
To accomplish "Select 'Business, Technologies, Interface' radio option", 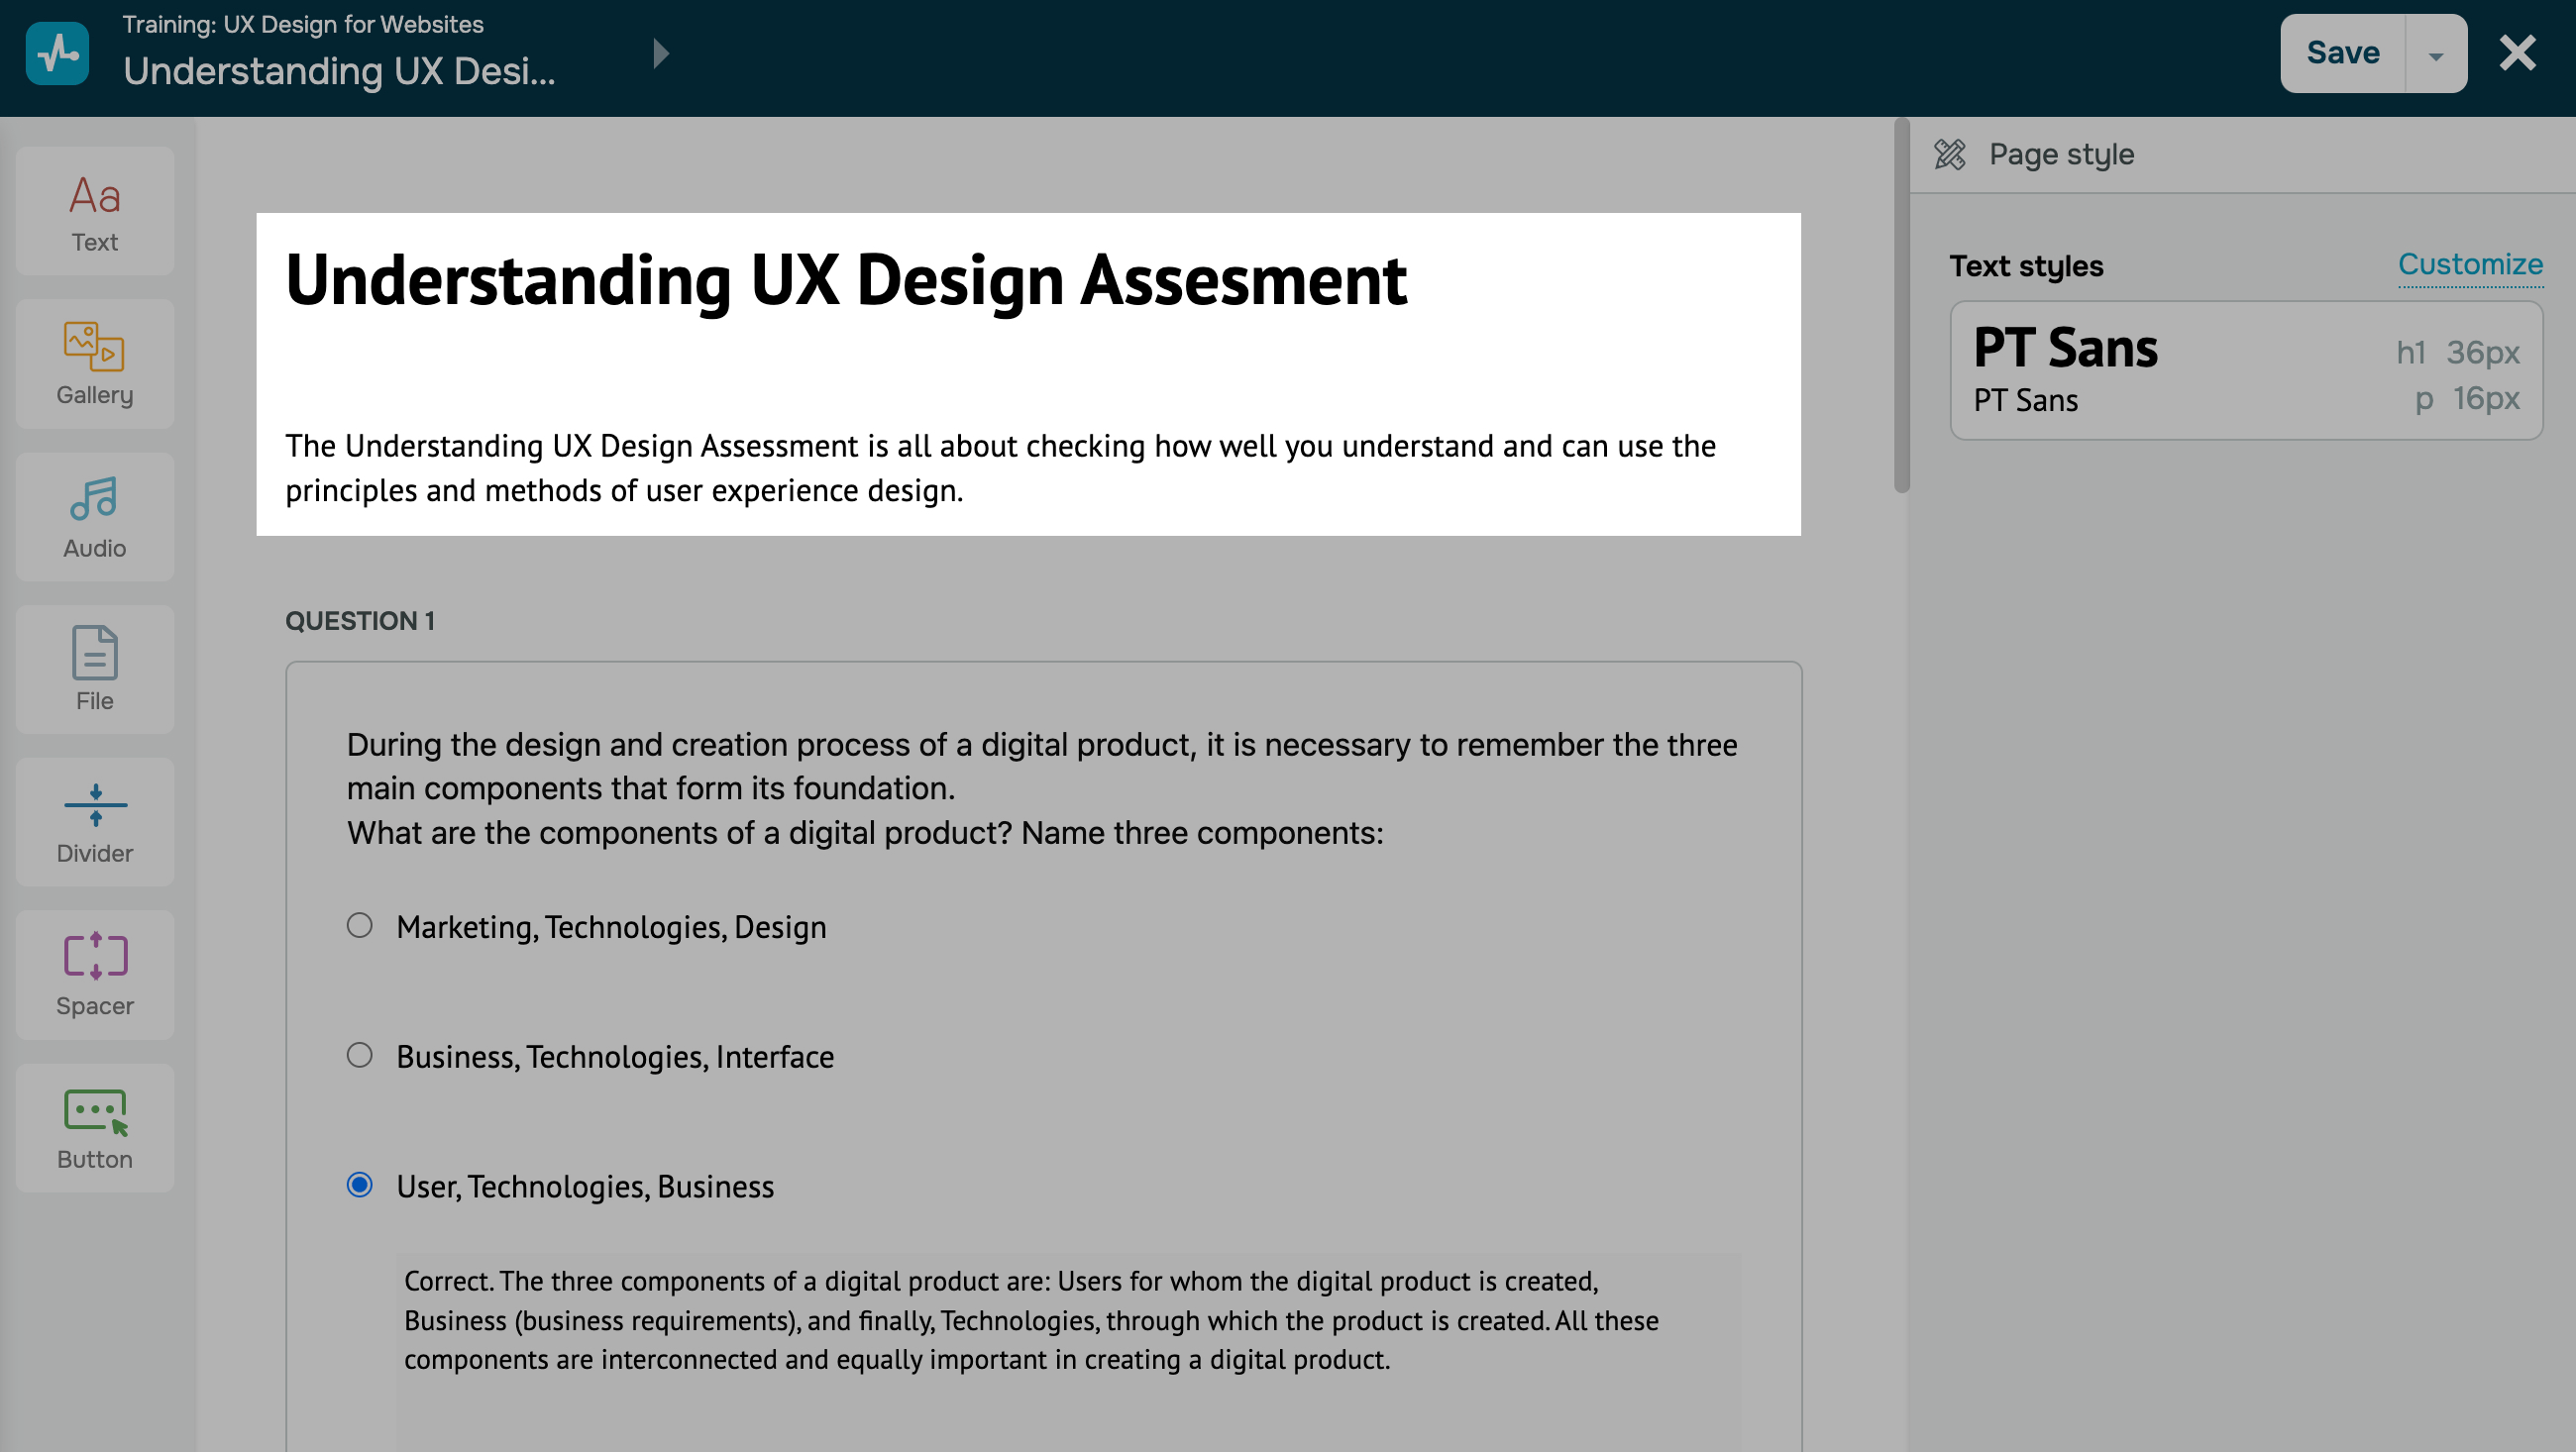I will click(x=360, y=1055).
